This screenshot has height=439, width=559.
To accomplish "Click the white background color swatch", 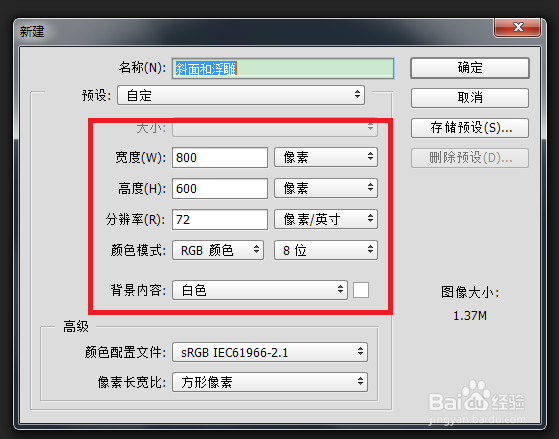I will coord(361,290).
